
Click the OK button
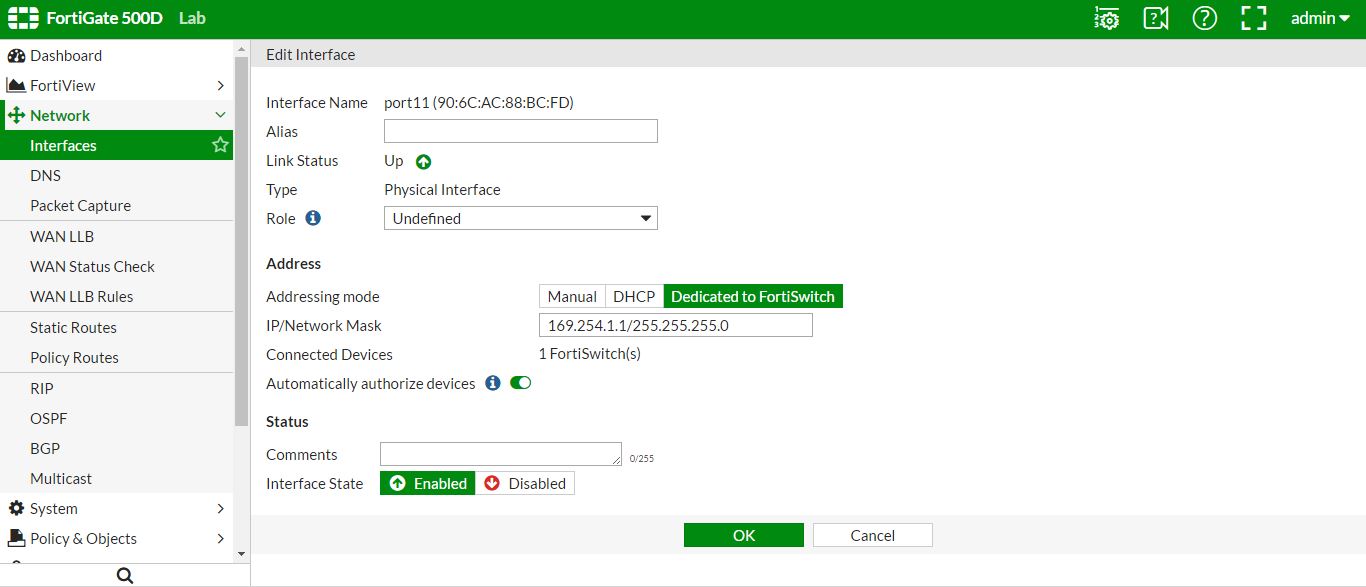(744, 535)
